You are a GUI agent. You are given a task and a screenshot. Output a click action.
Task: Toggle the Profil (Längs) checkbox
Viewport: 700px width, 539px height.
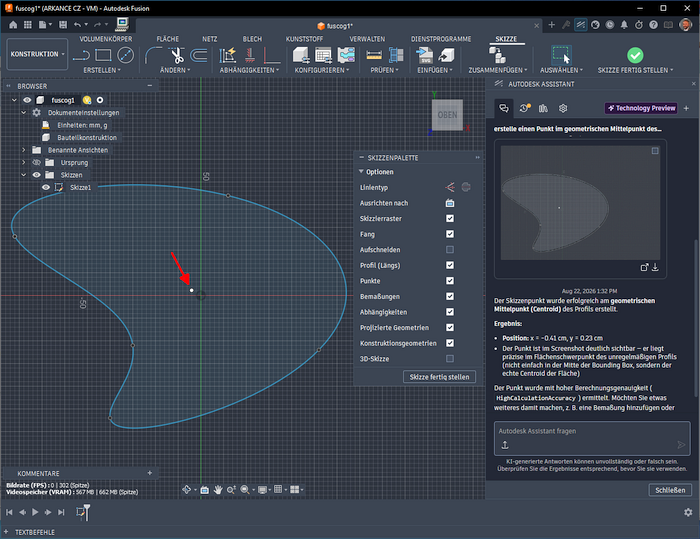pos(450,265)
